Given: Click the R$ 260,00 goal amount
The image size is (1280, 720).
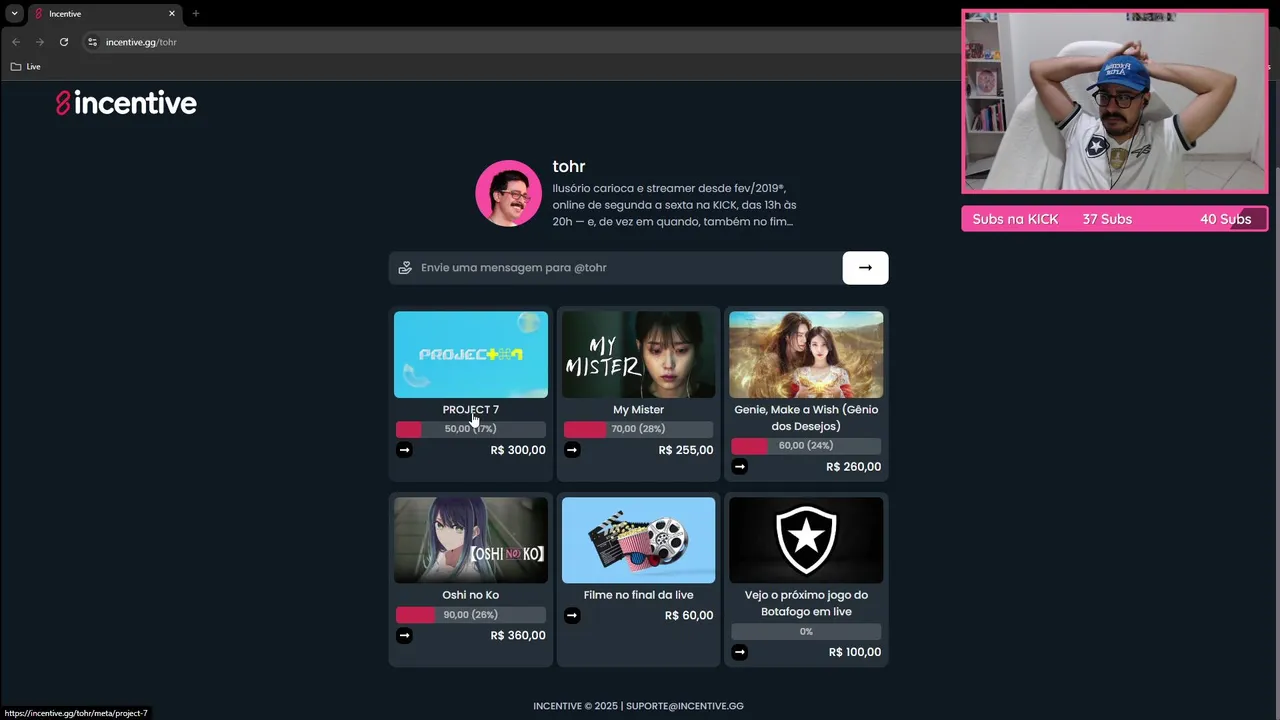Looking at the screenshot, I should [x=854, y=467].
